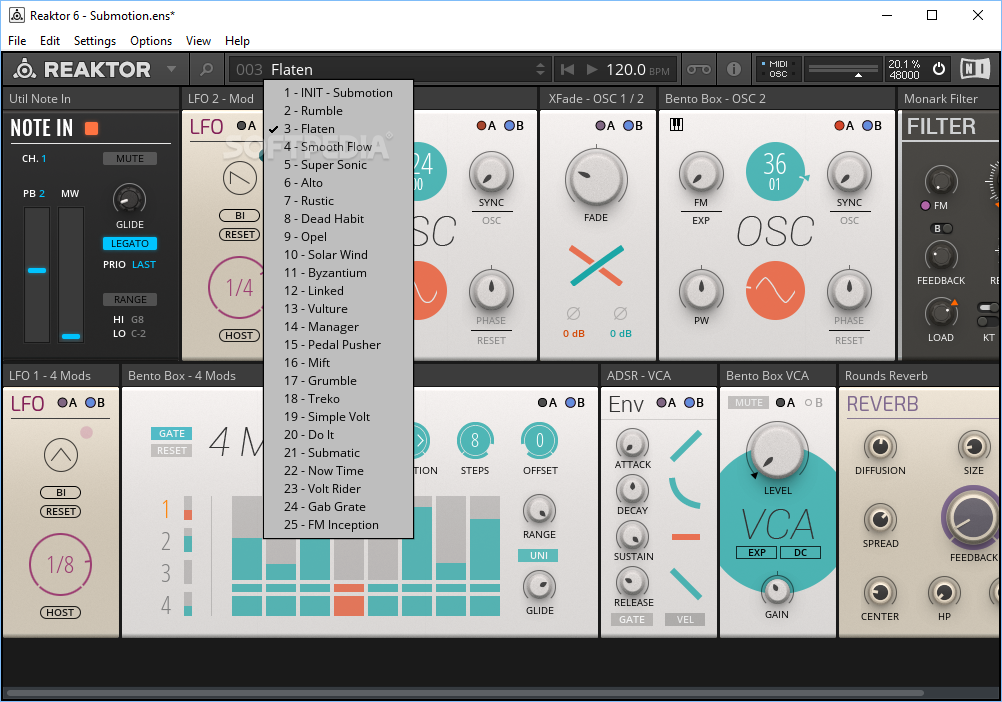Image resolution: width=1002 pixels, height=702 pixels.
Task: Click the MUTE button in Note In
Action: pyautogui.click(x=130, y=158)
